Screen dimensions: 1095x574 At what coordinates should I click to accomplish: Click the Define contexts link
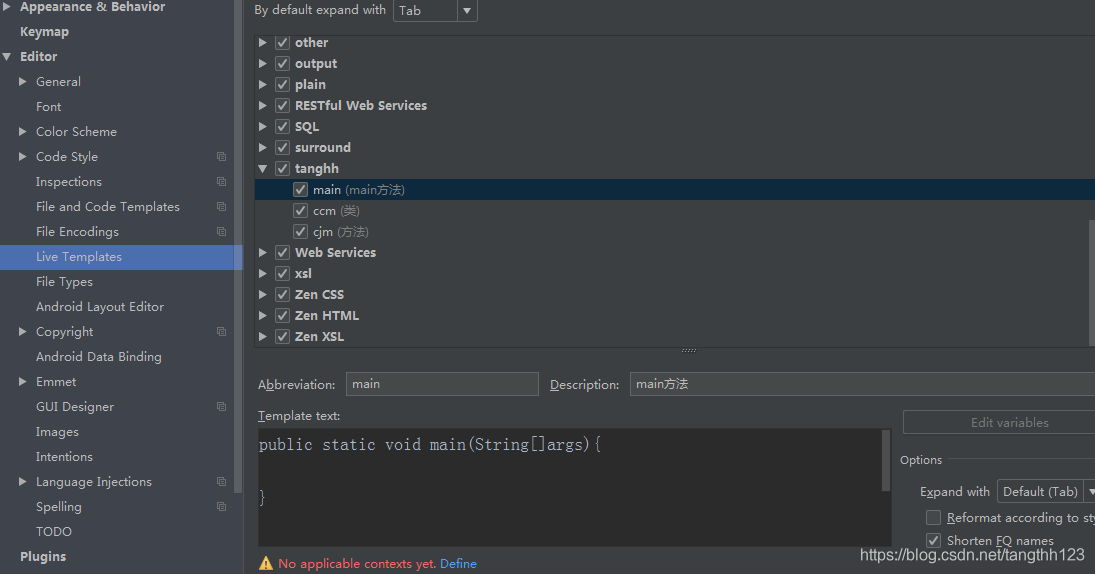pyautogui.click(x=458, y=564)
